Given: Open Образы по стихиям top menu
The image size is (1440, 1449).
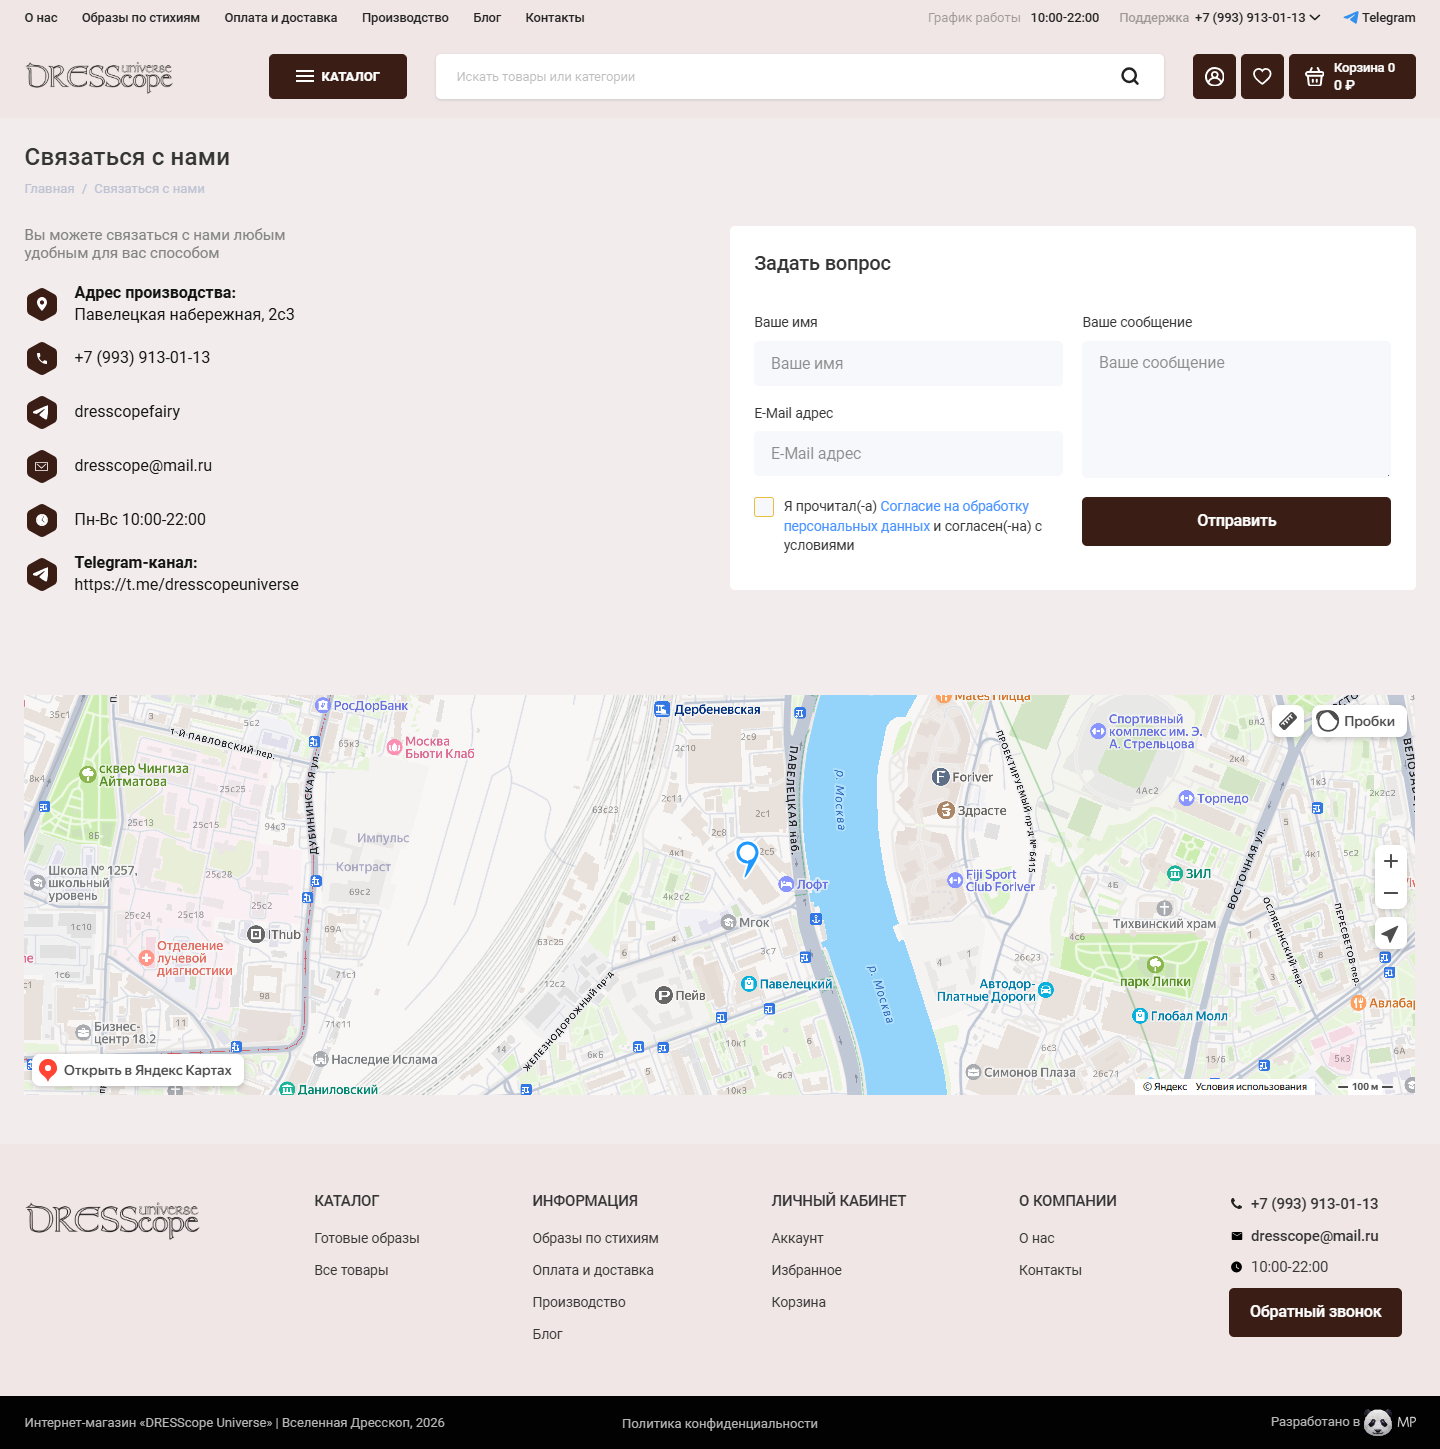Looking at the screenshot, I should (141, 18).
